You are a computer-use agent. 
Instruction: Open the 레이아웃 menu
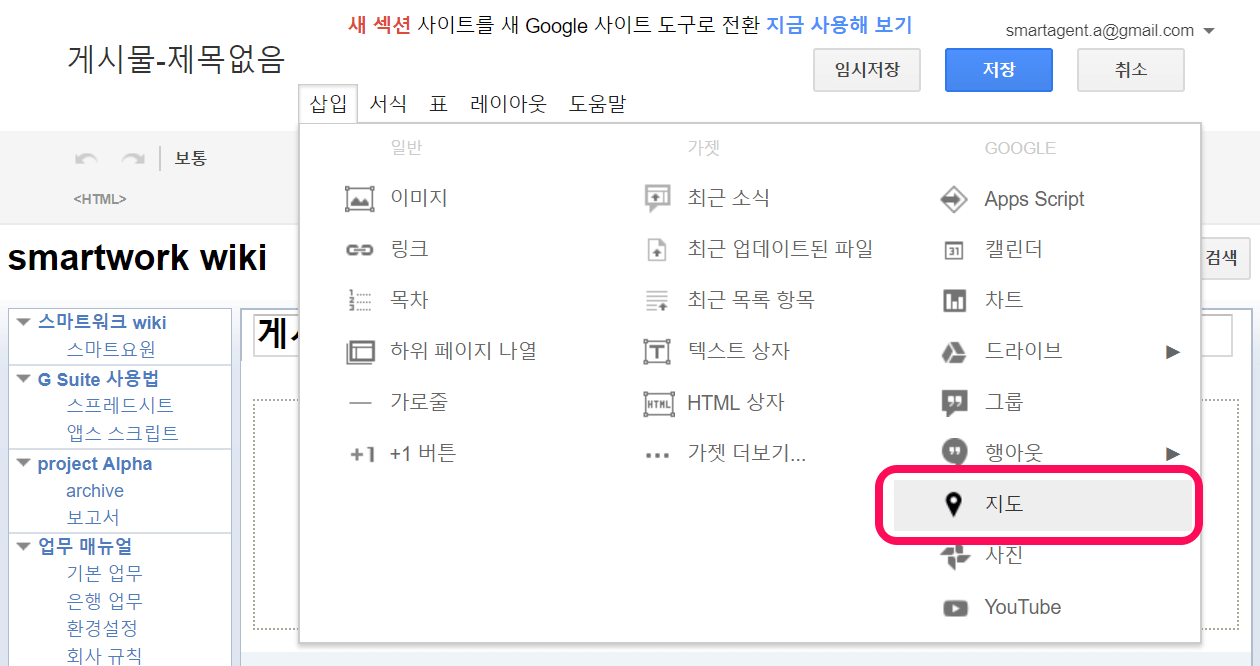(x=508, y=103)
